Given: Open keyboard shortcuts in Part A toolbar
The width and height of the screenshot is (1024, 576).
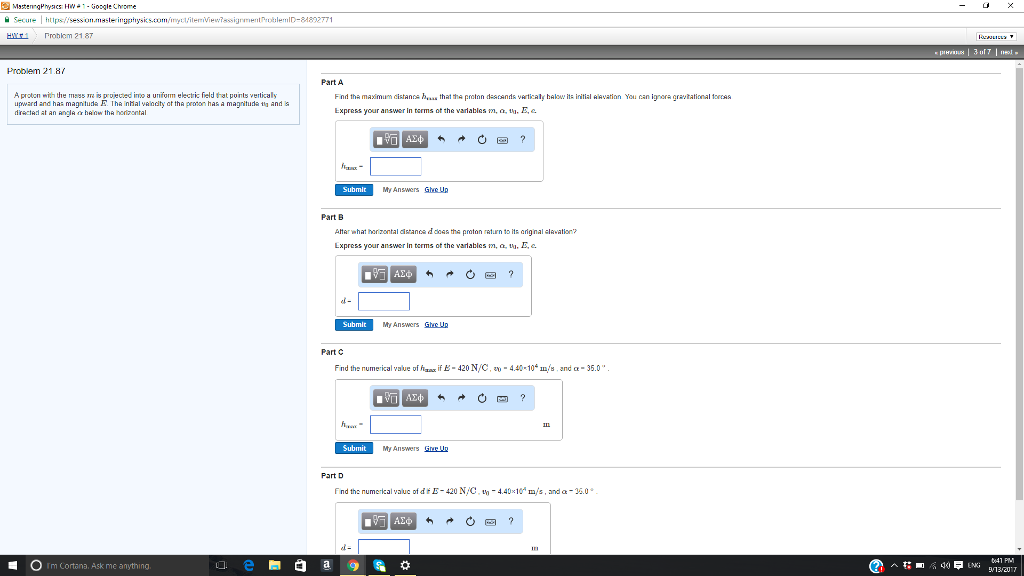Looking at the screenshot, I should (x=502, y=140).
